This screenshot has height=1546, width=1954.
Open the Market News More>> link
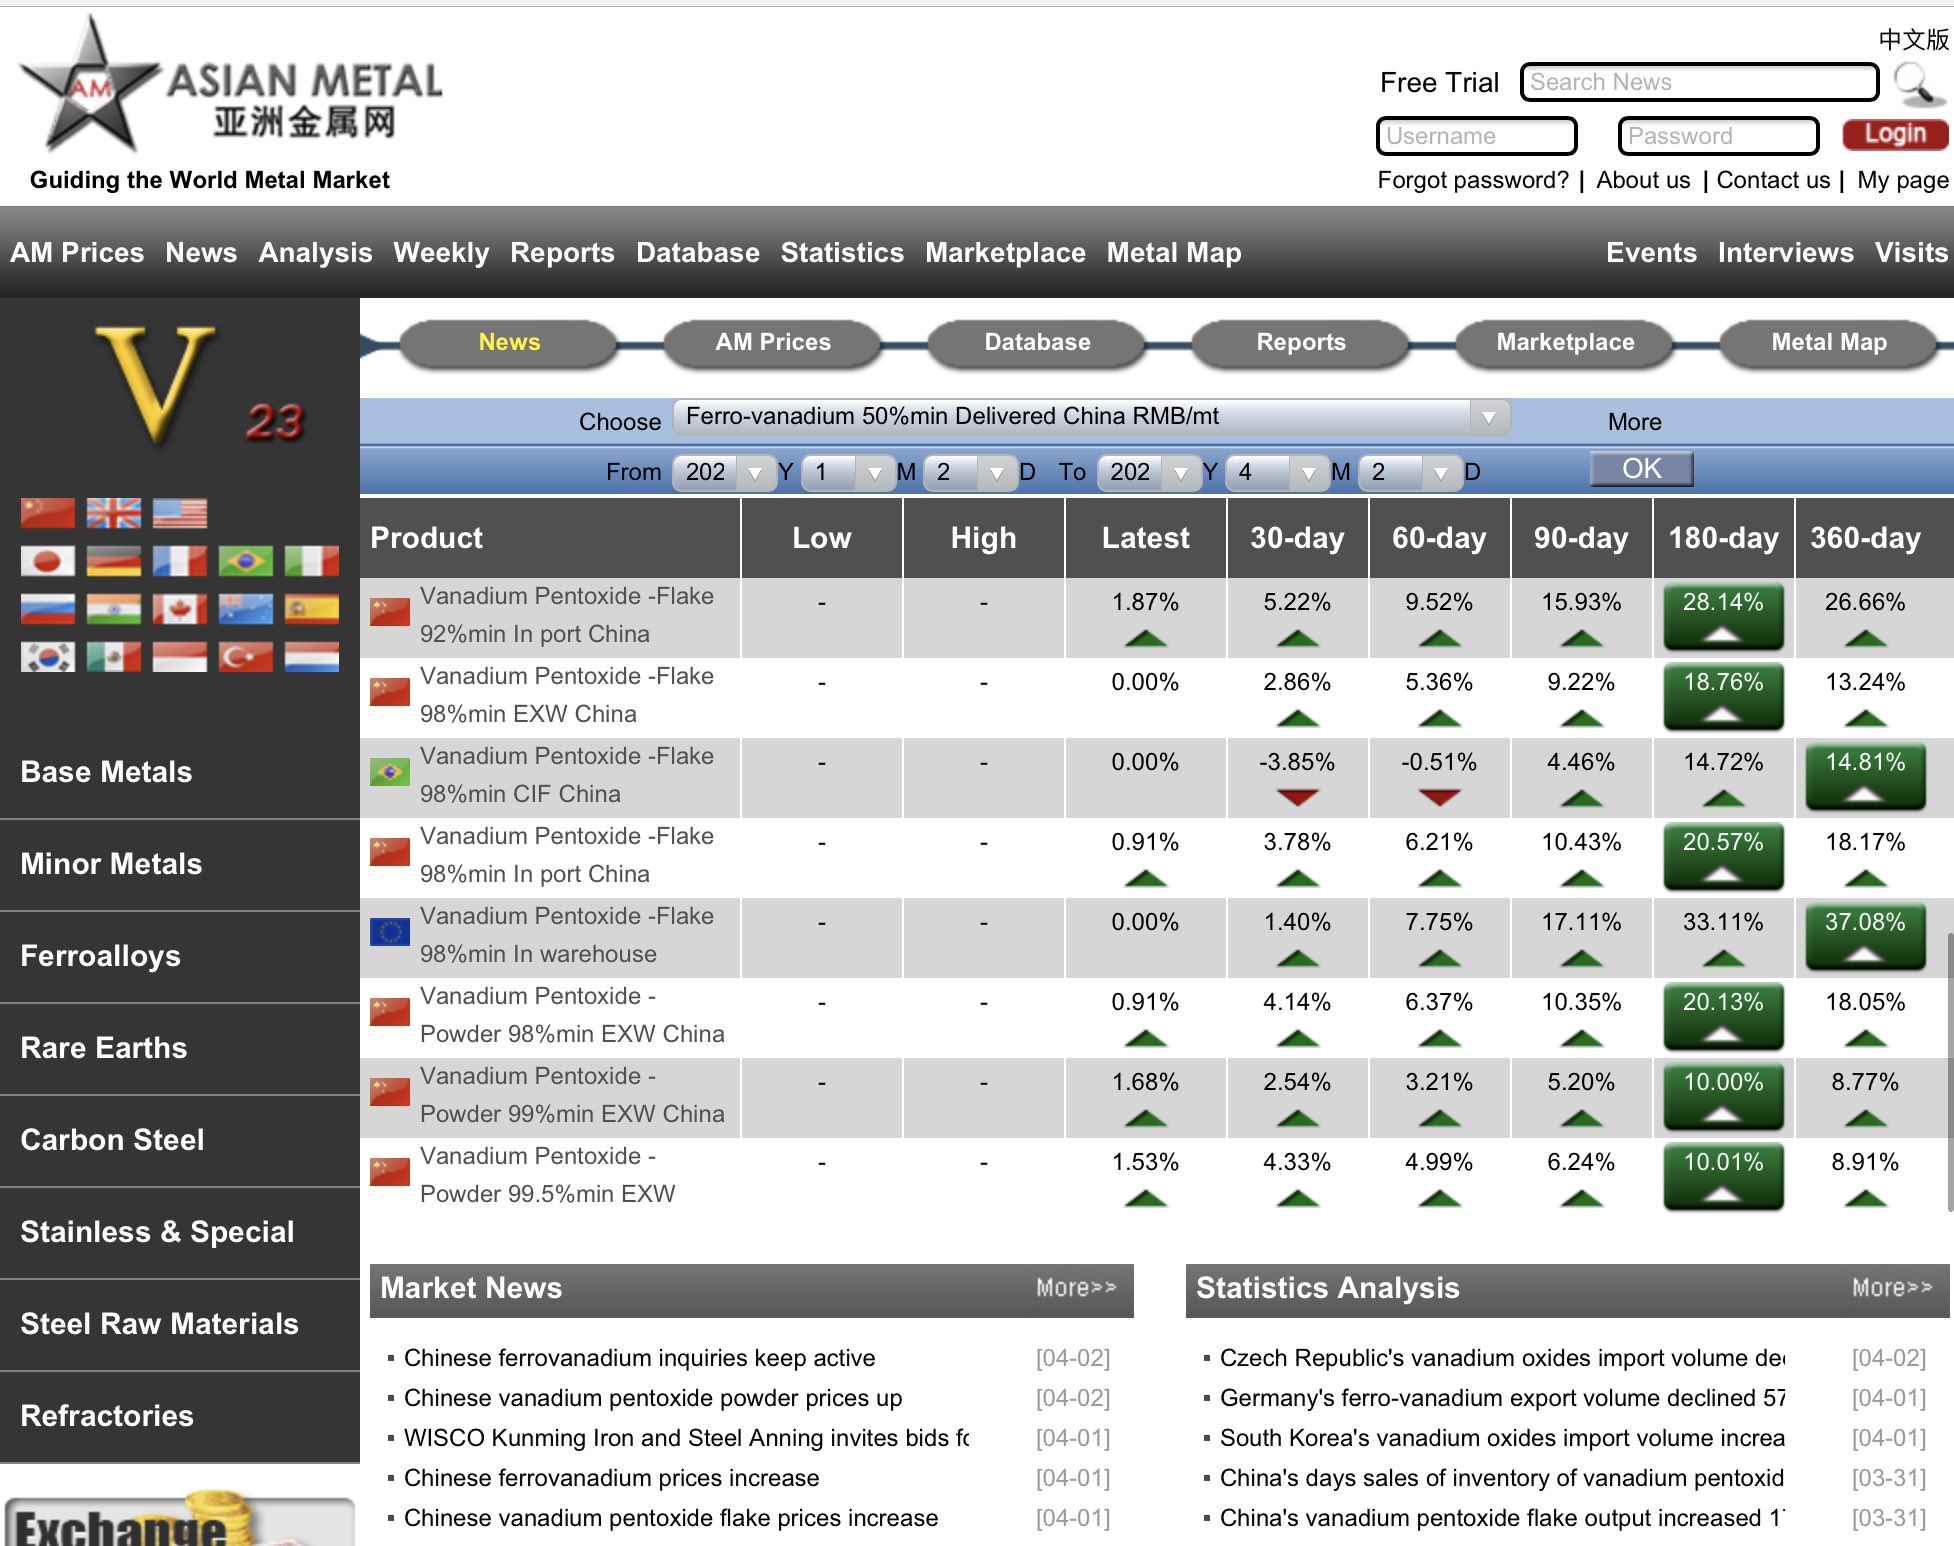coord(1076,1288)
